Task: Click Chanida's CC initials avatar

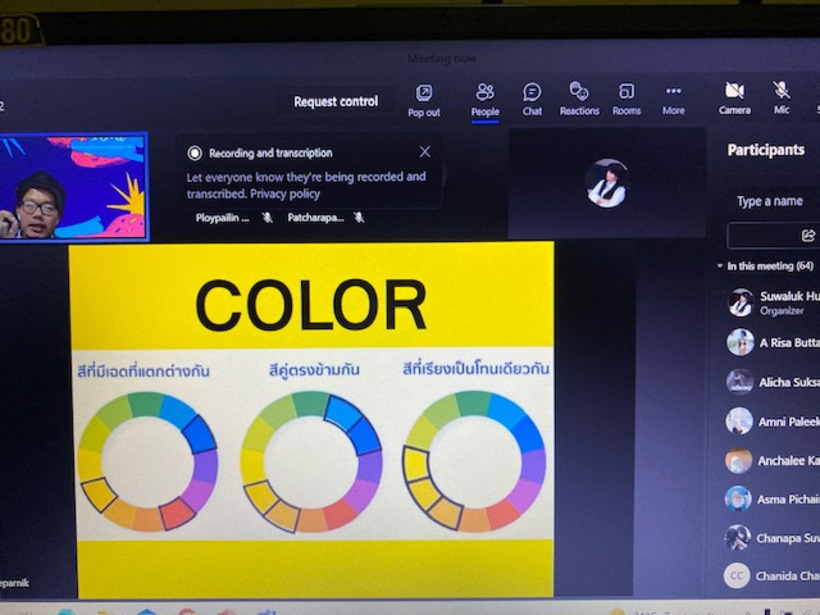Action: pos(737,576)
